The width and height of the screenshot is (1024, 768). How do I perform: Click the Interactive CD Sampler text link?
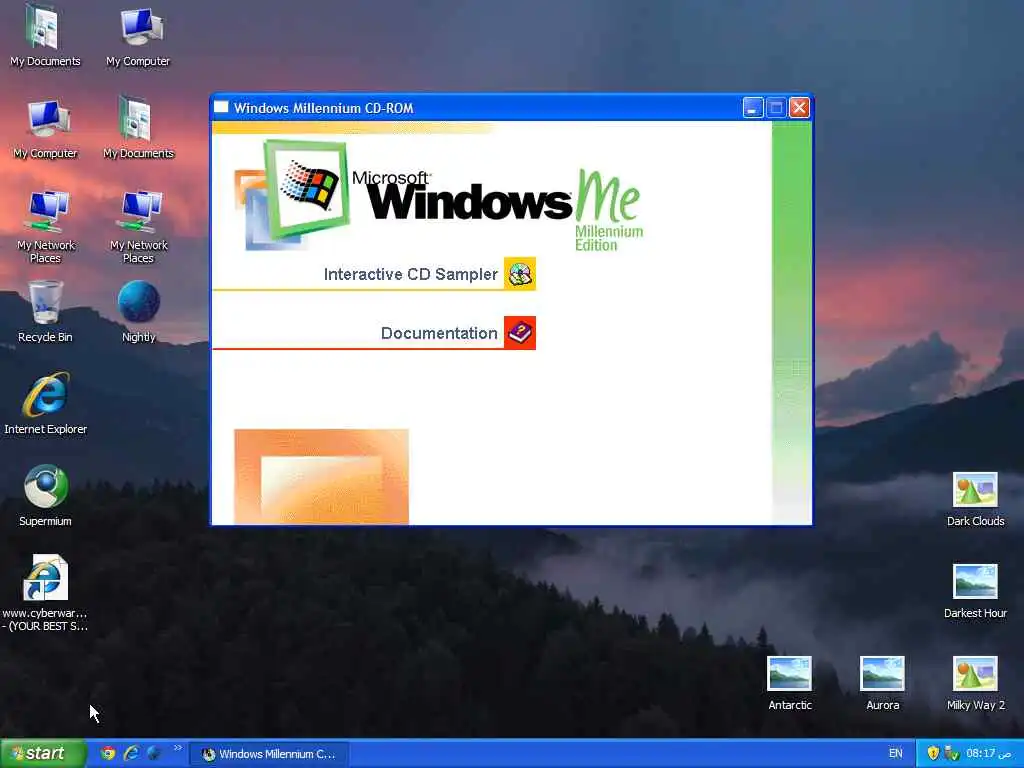click(411, 274)
